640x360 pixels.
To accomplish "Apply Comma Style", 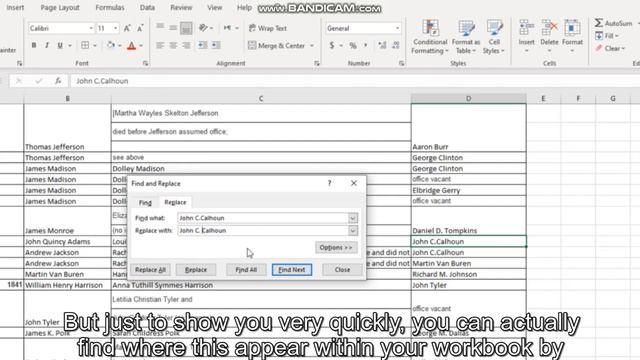I will click(x=366, y=45).
